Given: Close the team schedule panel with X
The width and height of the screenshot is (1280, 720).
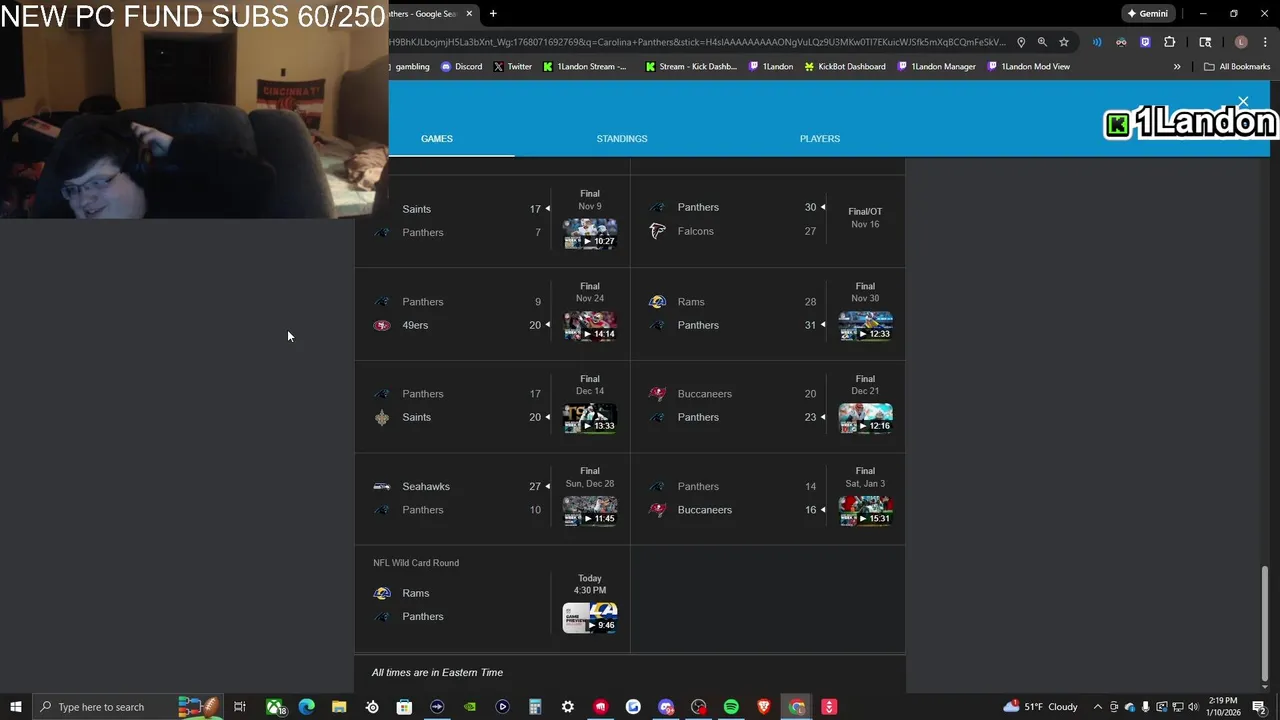Looking at the screenshot, I should click(1243, 102).
